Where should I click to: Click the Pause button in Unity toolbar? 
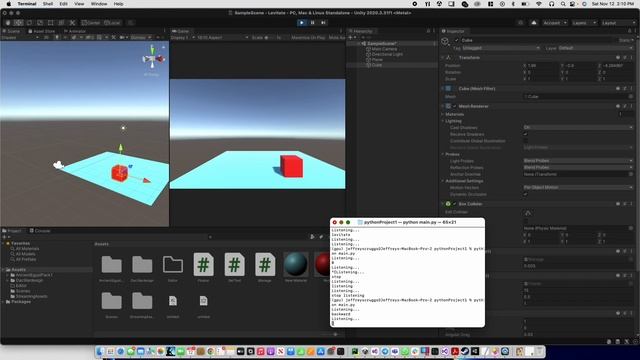point(313,23)
